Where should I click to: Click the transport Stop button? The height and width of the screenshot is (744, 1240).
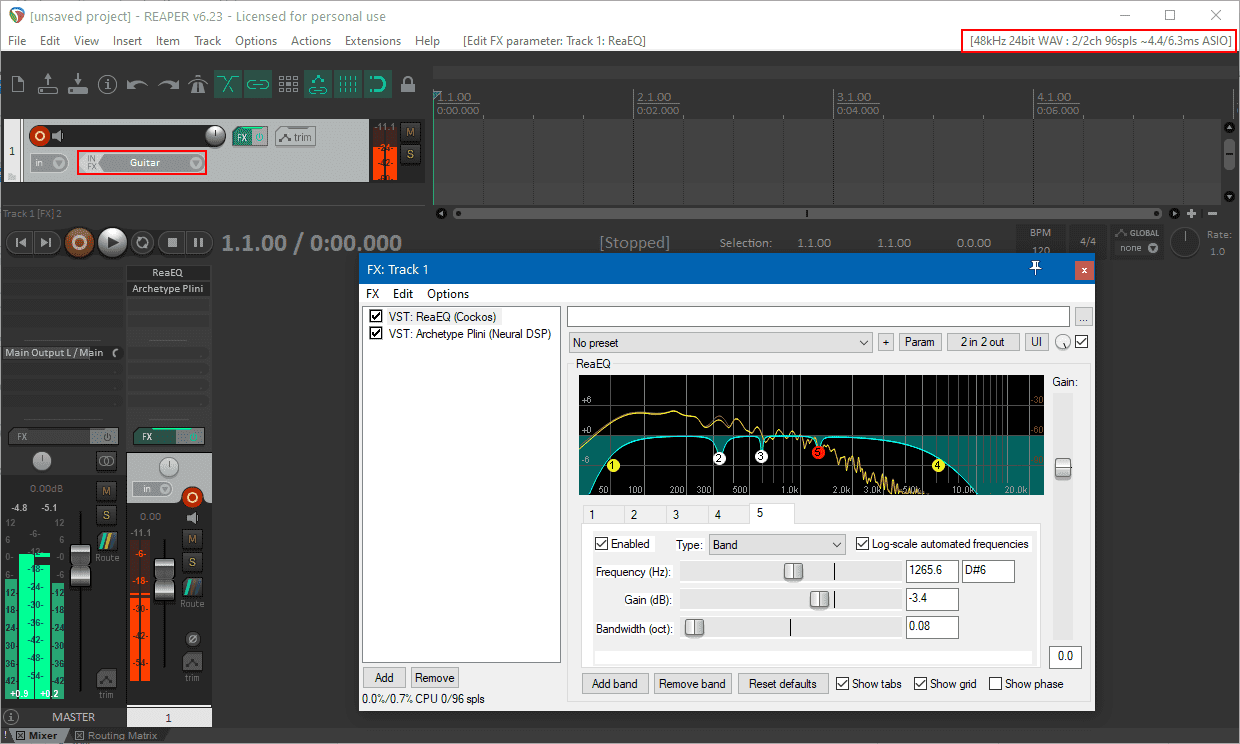[x=172, y=242]
